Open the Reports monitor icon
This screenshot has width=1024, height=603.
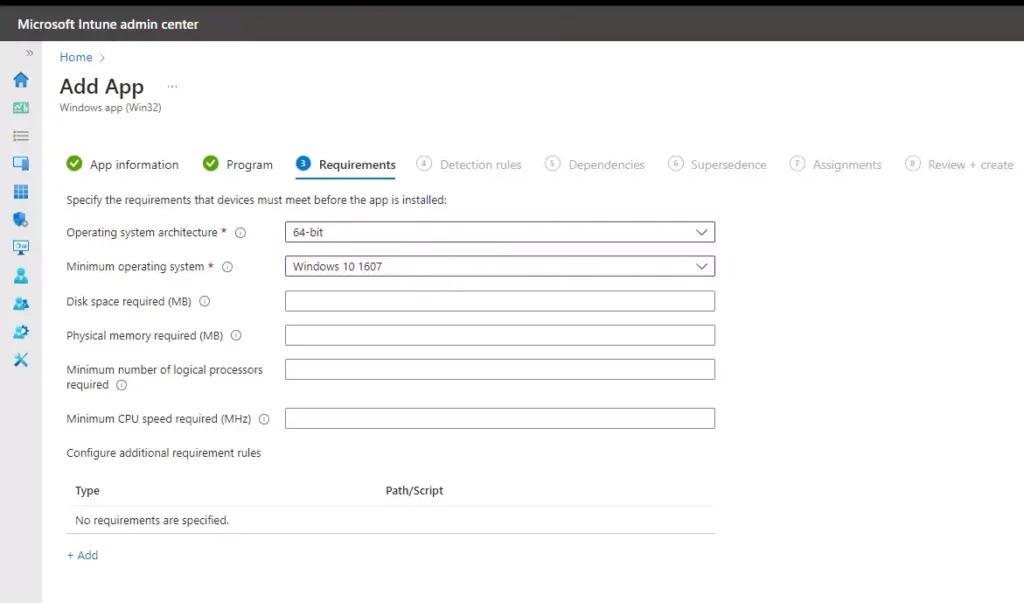coord(21,248)
